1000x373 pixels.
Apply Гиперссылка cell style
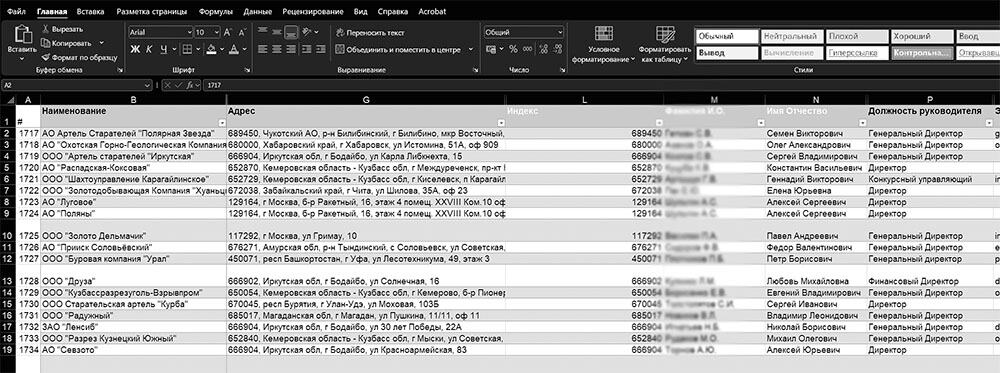(857, 53)
